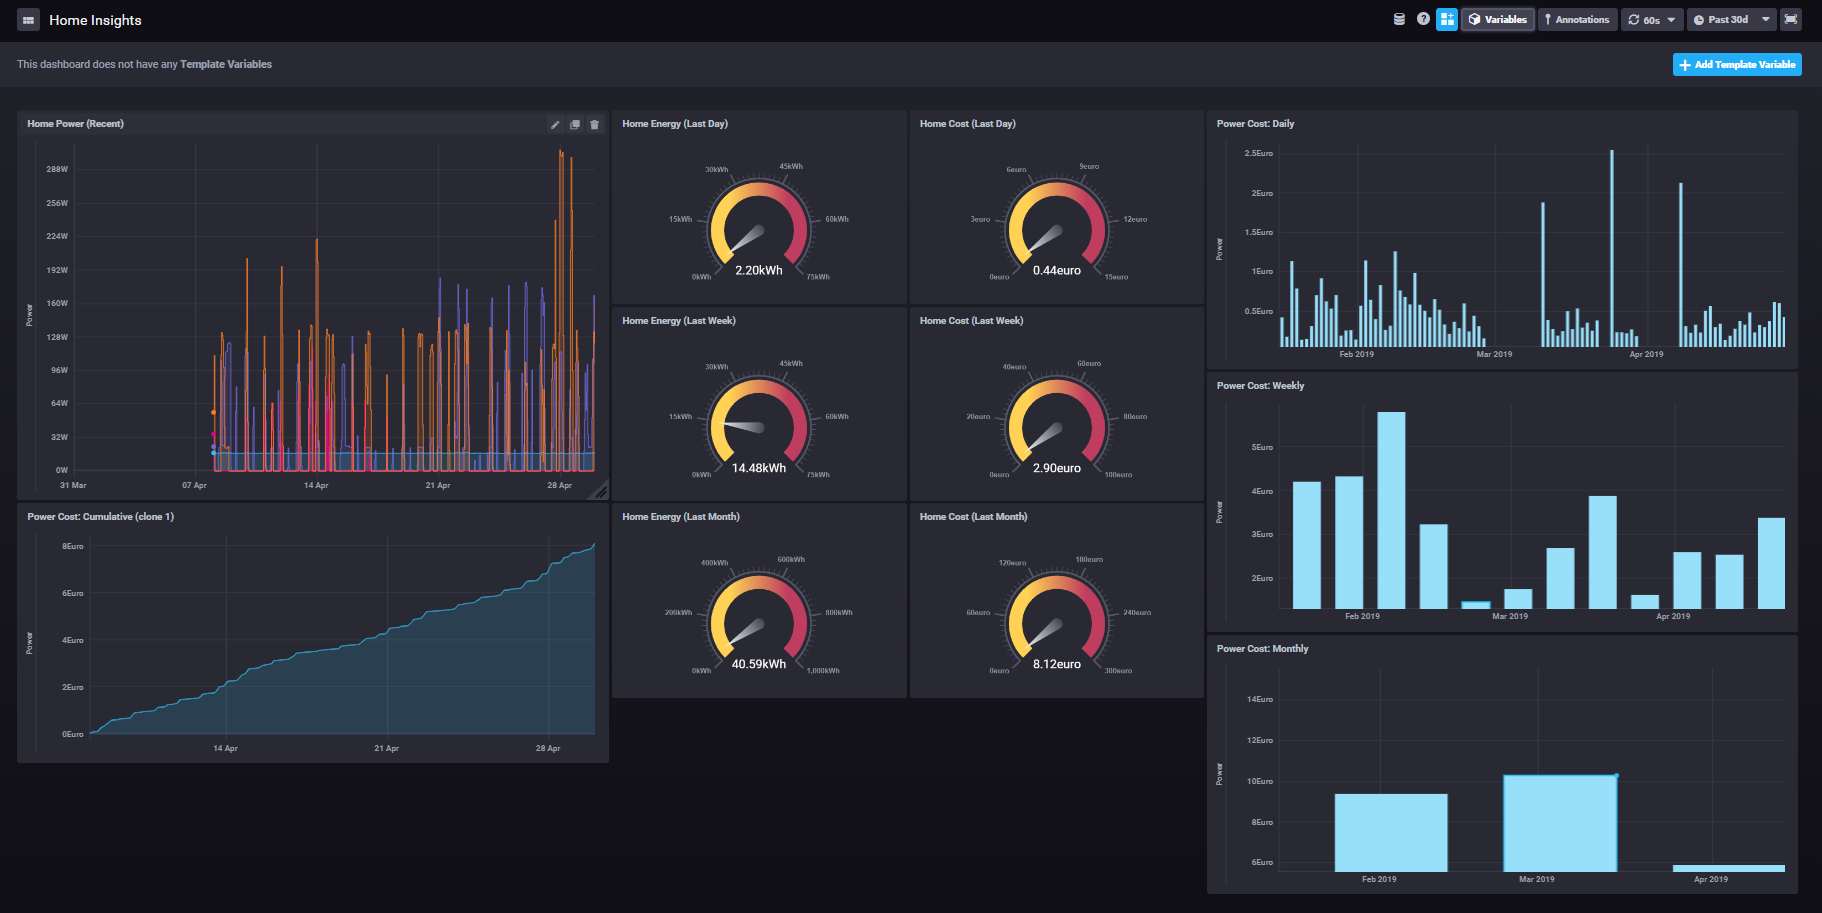1822x913 pixels.
Task: Open the dashboards list icon beside Home Insights
Action: coord(28,20)
